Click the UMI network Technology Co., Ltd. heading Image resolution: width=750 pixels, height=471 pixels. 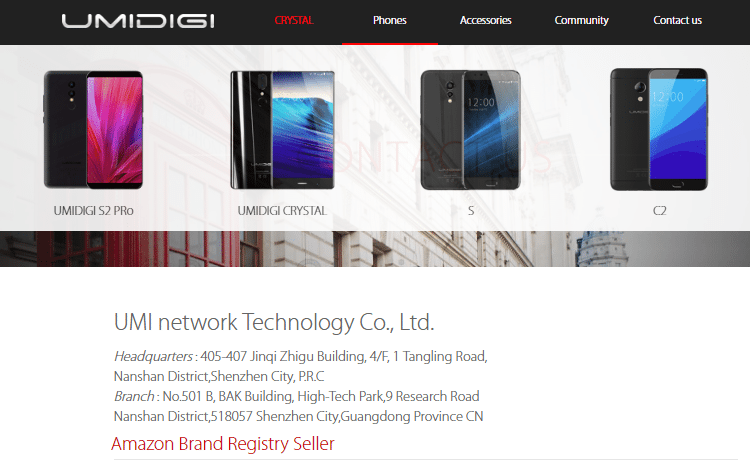click(274, 323)
